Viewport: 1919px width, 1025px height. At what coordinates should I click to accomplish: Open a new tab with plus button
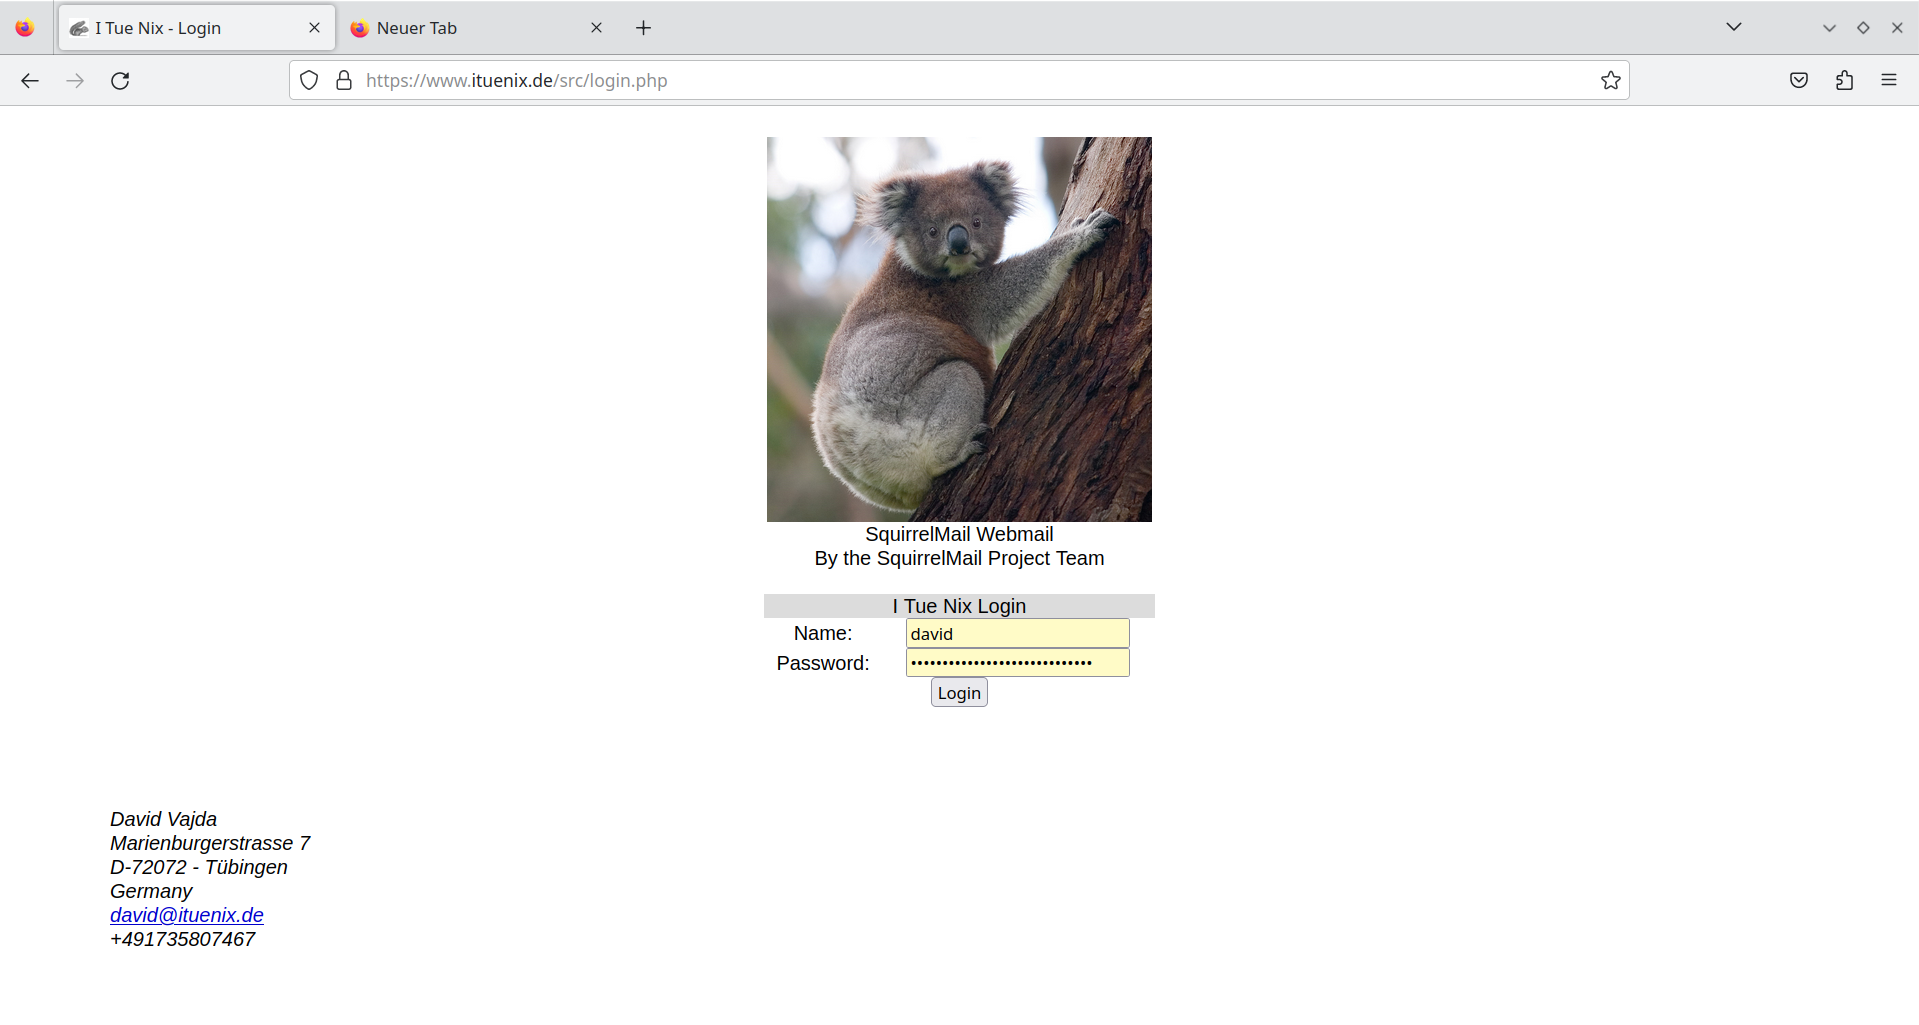tap(643, 28)
